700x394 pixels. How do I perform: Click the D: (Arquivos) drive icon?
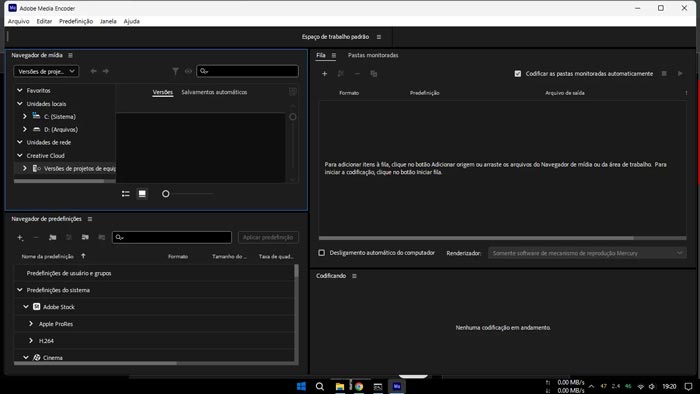click(x=37, y=129)
